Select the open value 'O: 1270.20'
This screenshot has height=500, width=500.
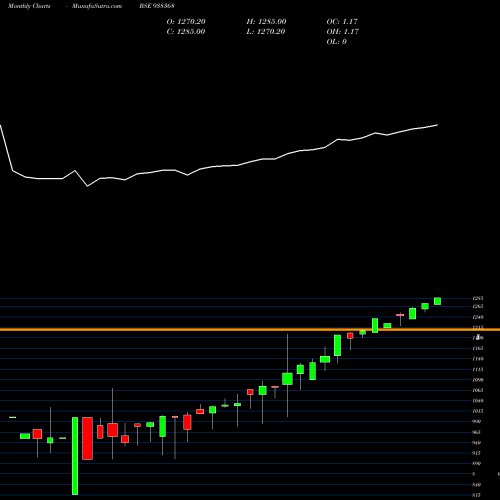click(x=186, y=22)
